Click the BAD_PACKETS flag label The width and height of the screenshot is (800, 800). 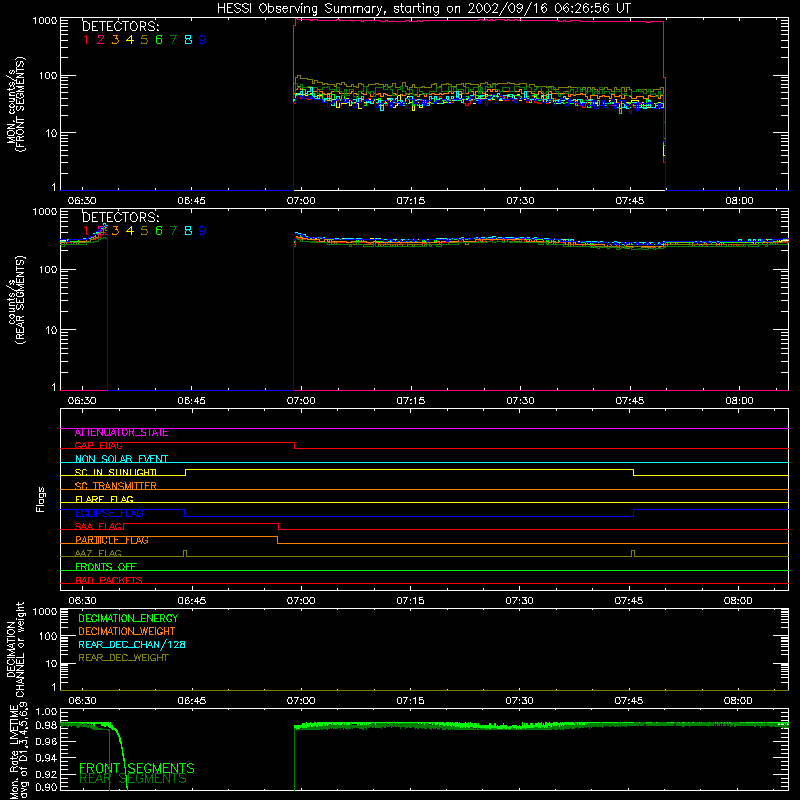109,580
